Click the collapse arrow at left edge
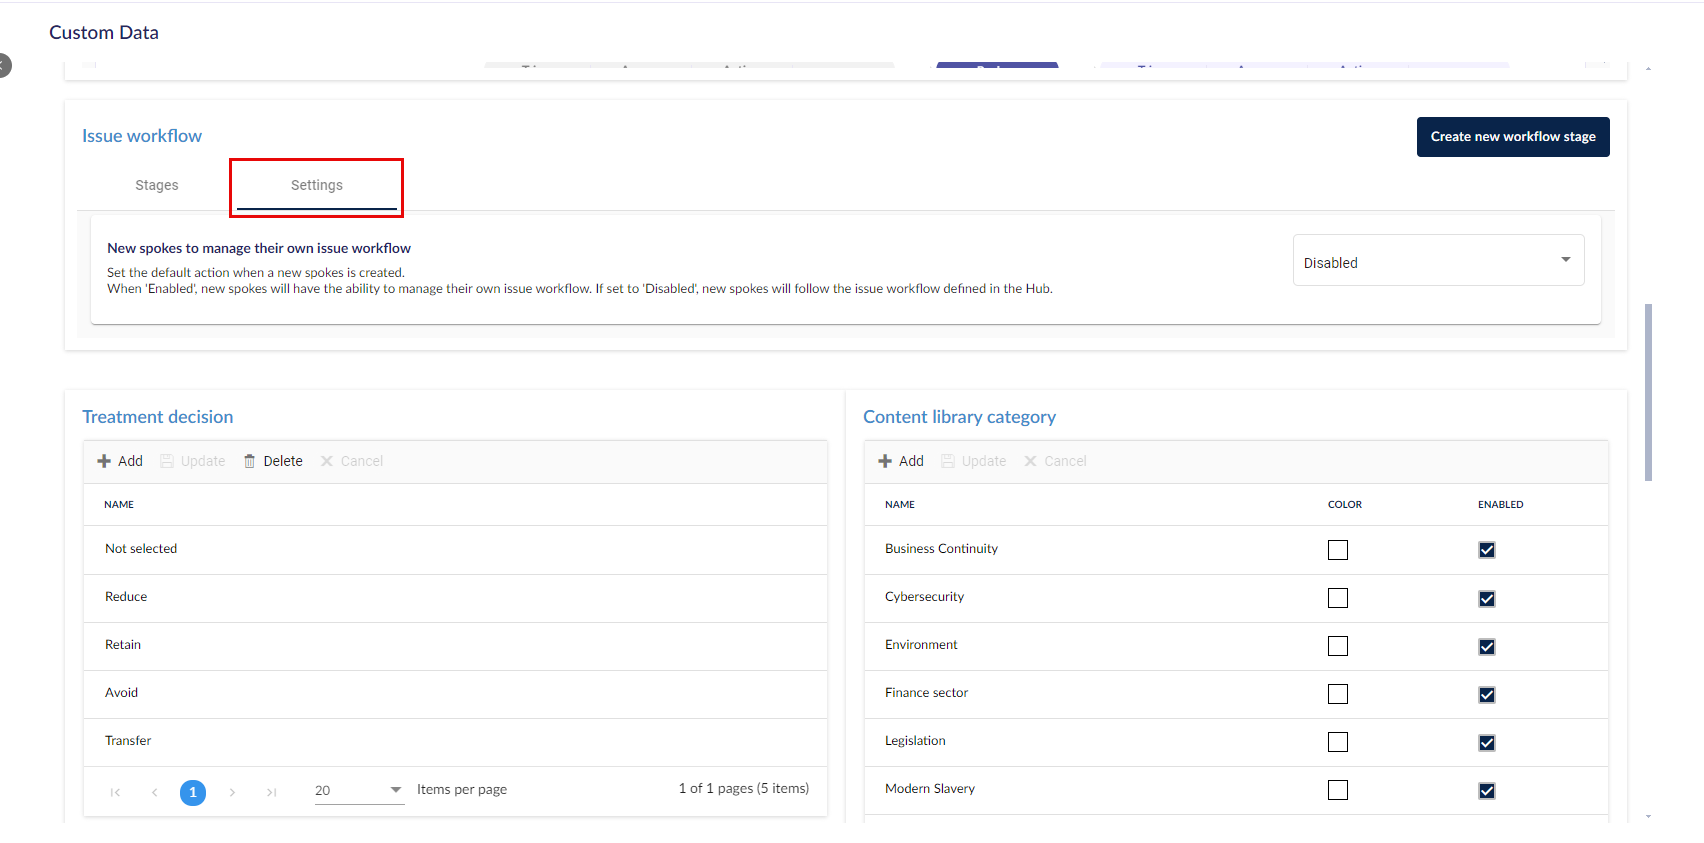This screenshot has width=1704, height=843. (4, 66)
